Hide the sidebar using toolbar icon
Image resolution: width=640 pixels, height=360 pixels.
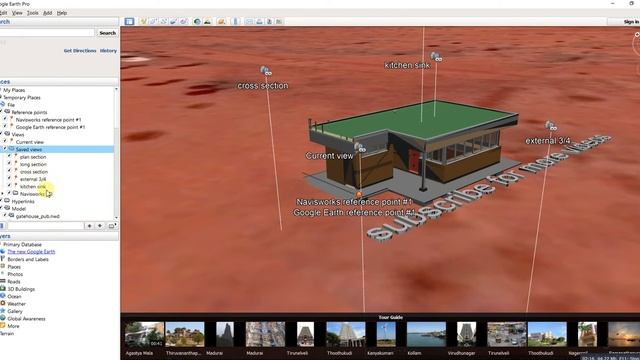coord(129,21)
